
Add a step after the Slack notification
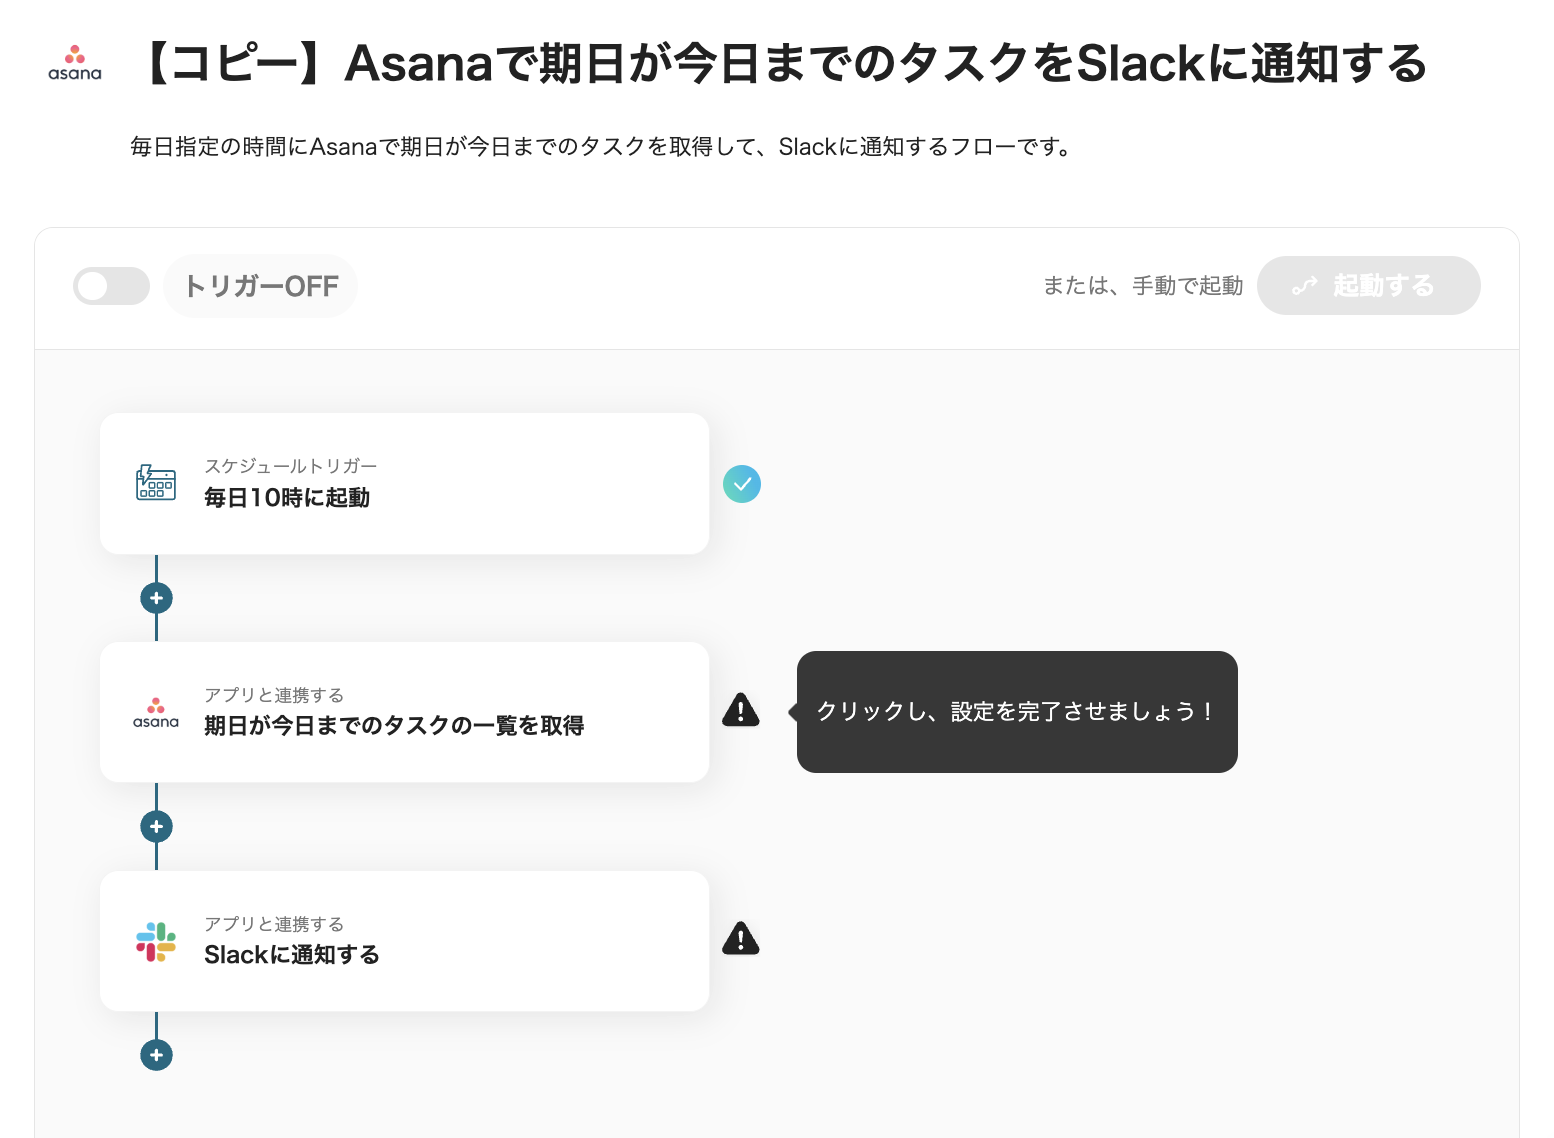pos(156,1055)
